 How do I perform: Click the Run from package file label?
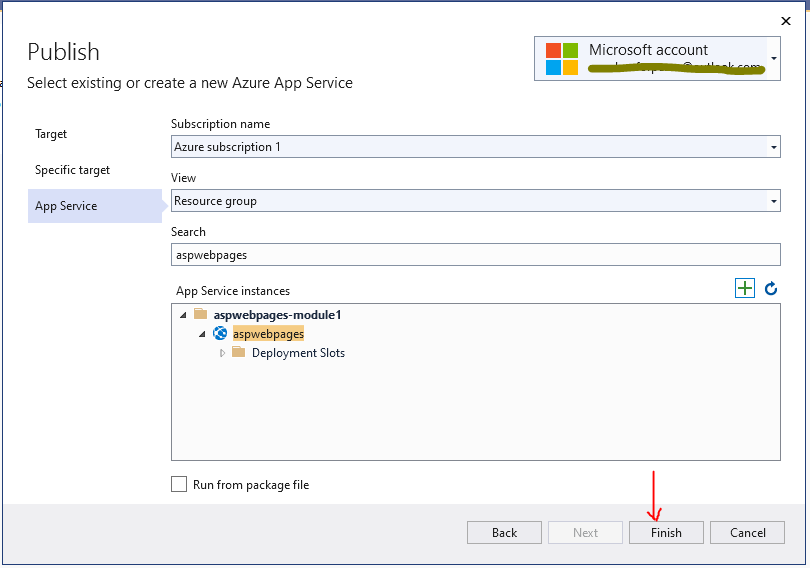tap(251, 485)
